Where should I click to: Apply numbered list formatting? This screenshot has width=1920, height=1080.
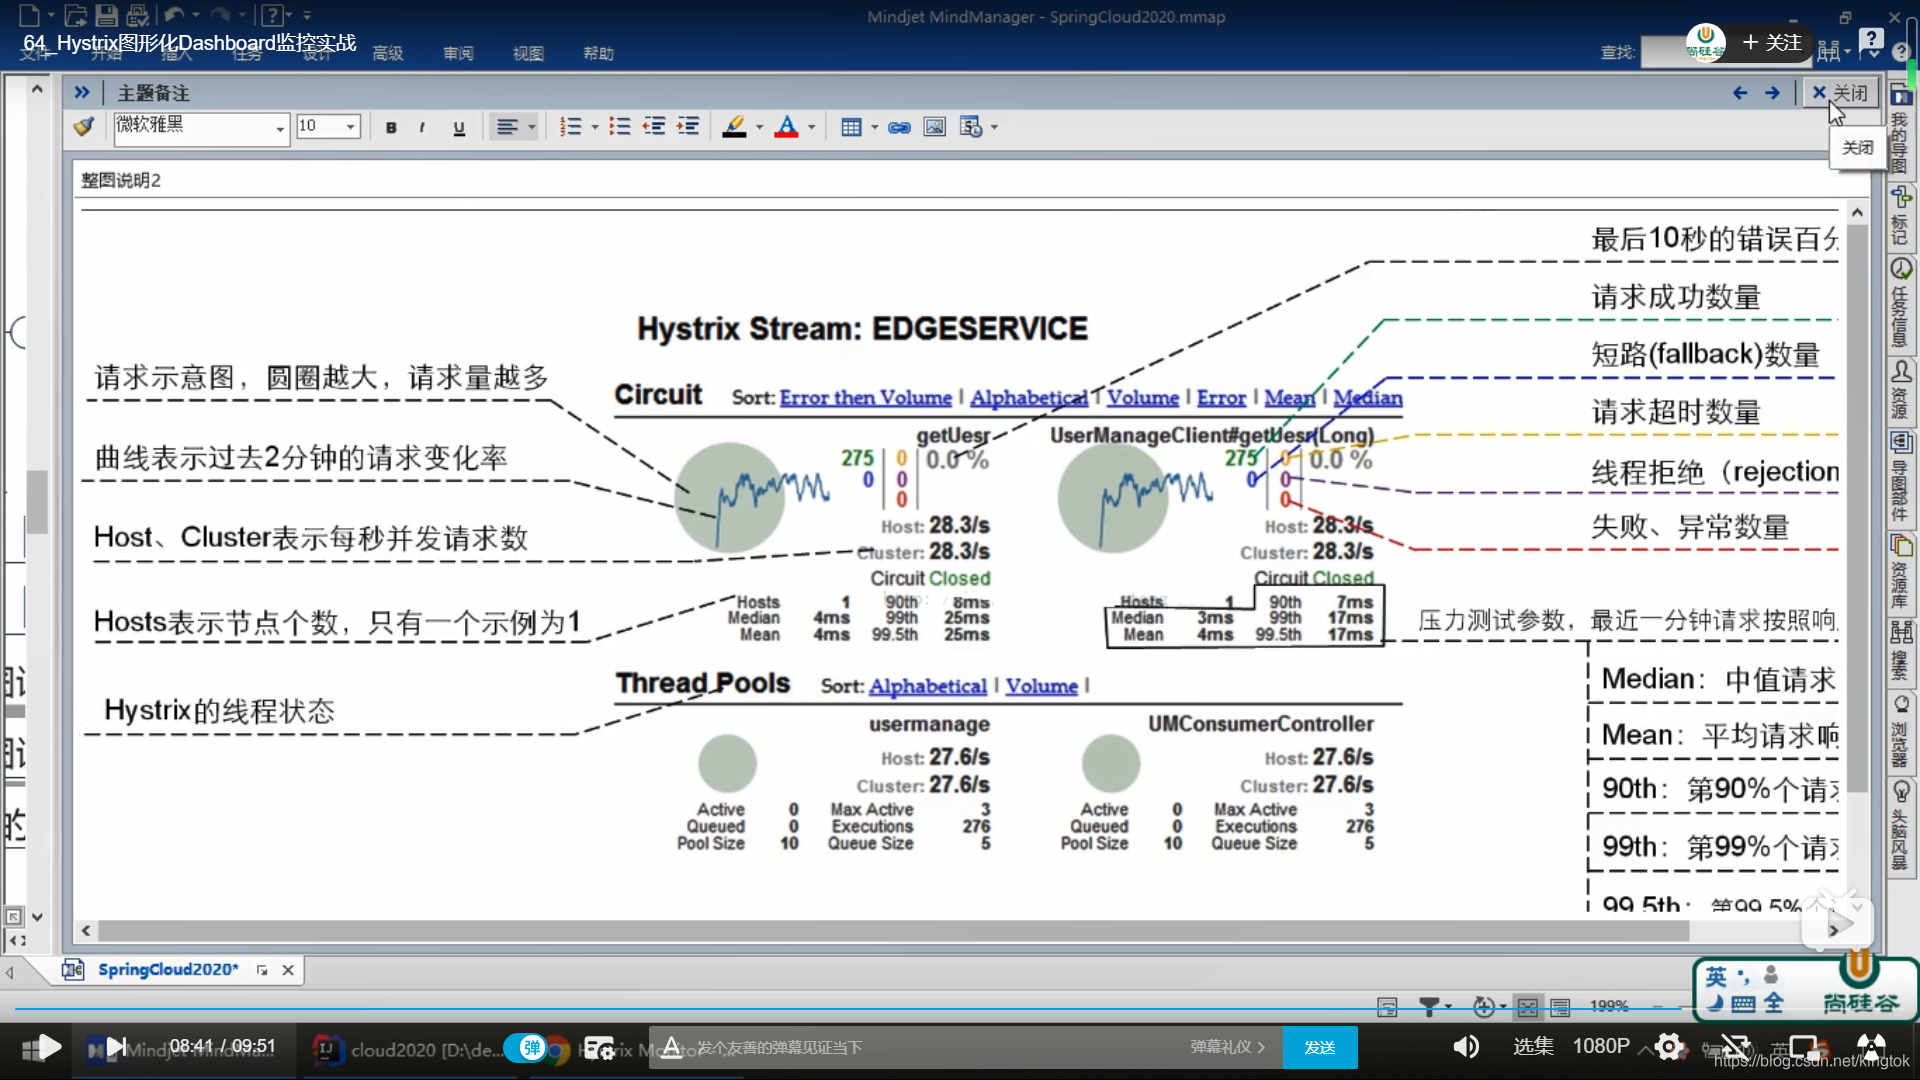(570, 127)
